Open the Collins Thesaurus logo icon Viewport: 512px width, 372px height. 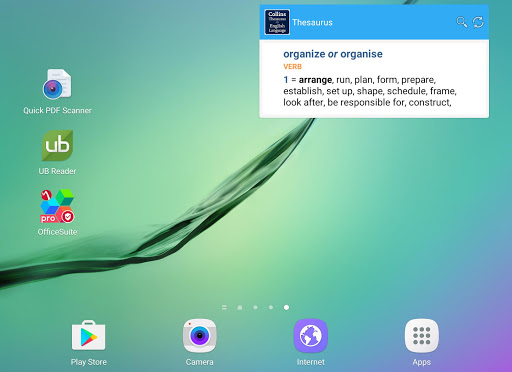(x=277, y=22)
